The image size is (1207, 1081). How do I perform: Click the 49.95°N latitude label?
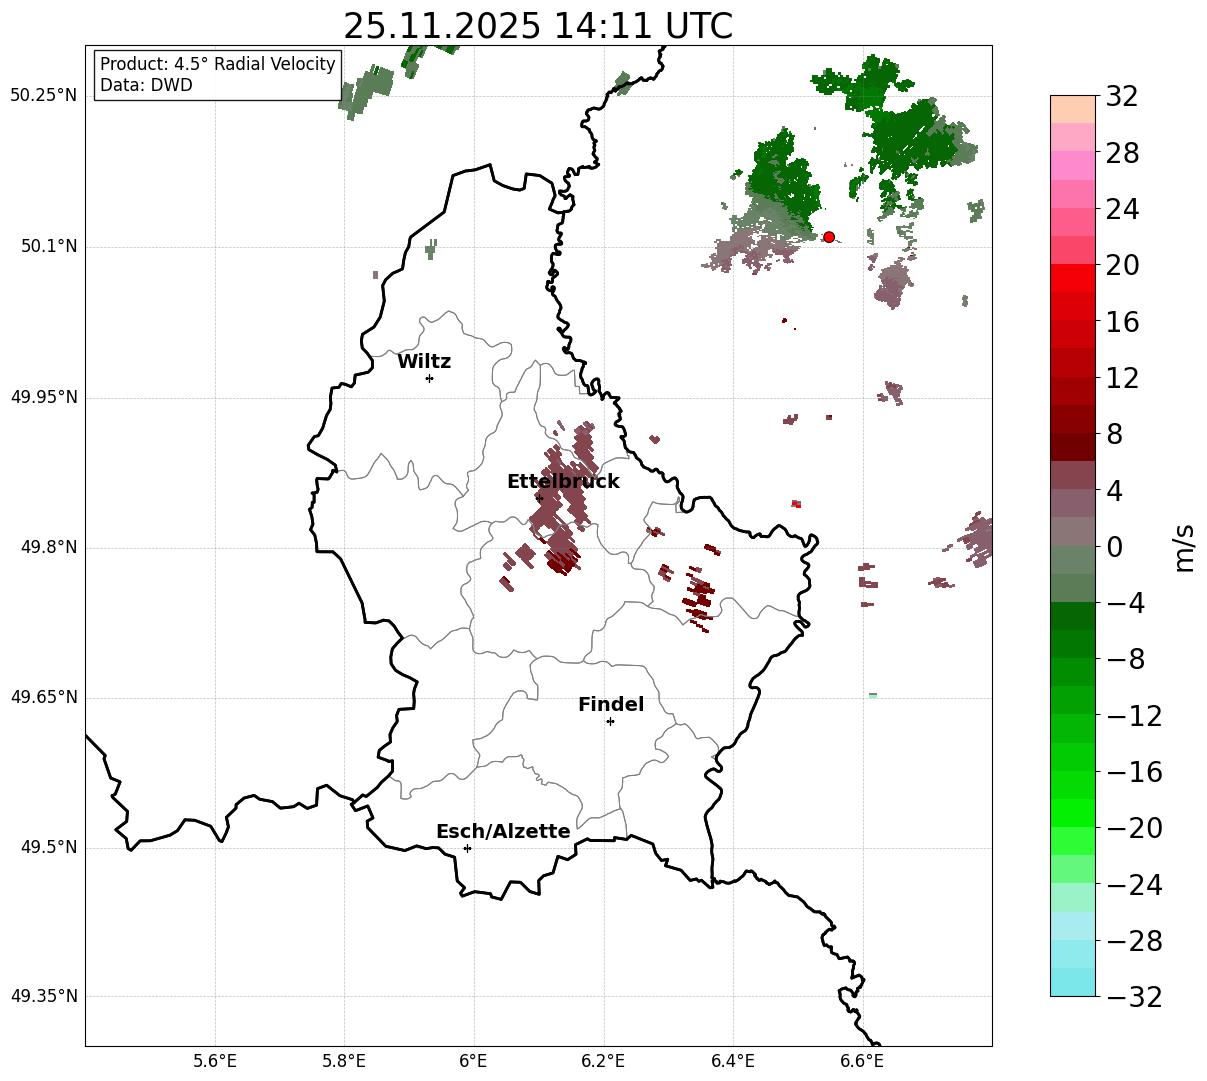pyautogui.click(x=43, y=397)
